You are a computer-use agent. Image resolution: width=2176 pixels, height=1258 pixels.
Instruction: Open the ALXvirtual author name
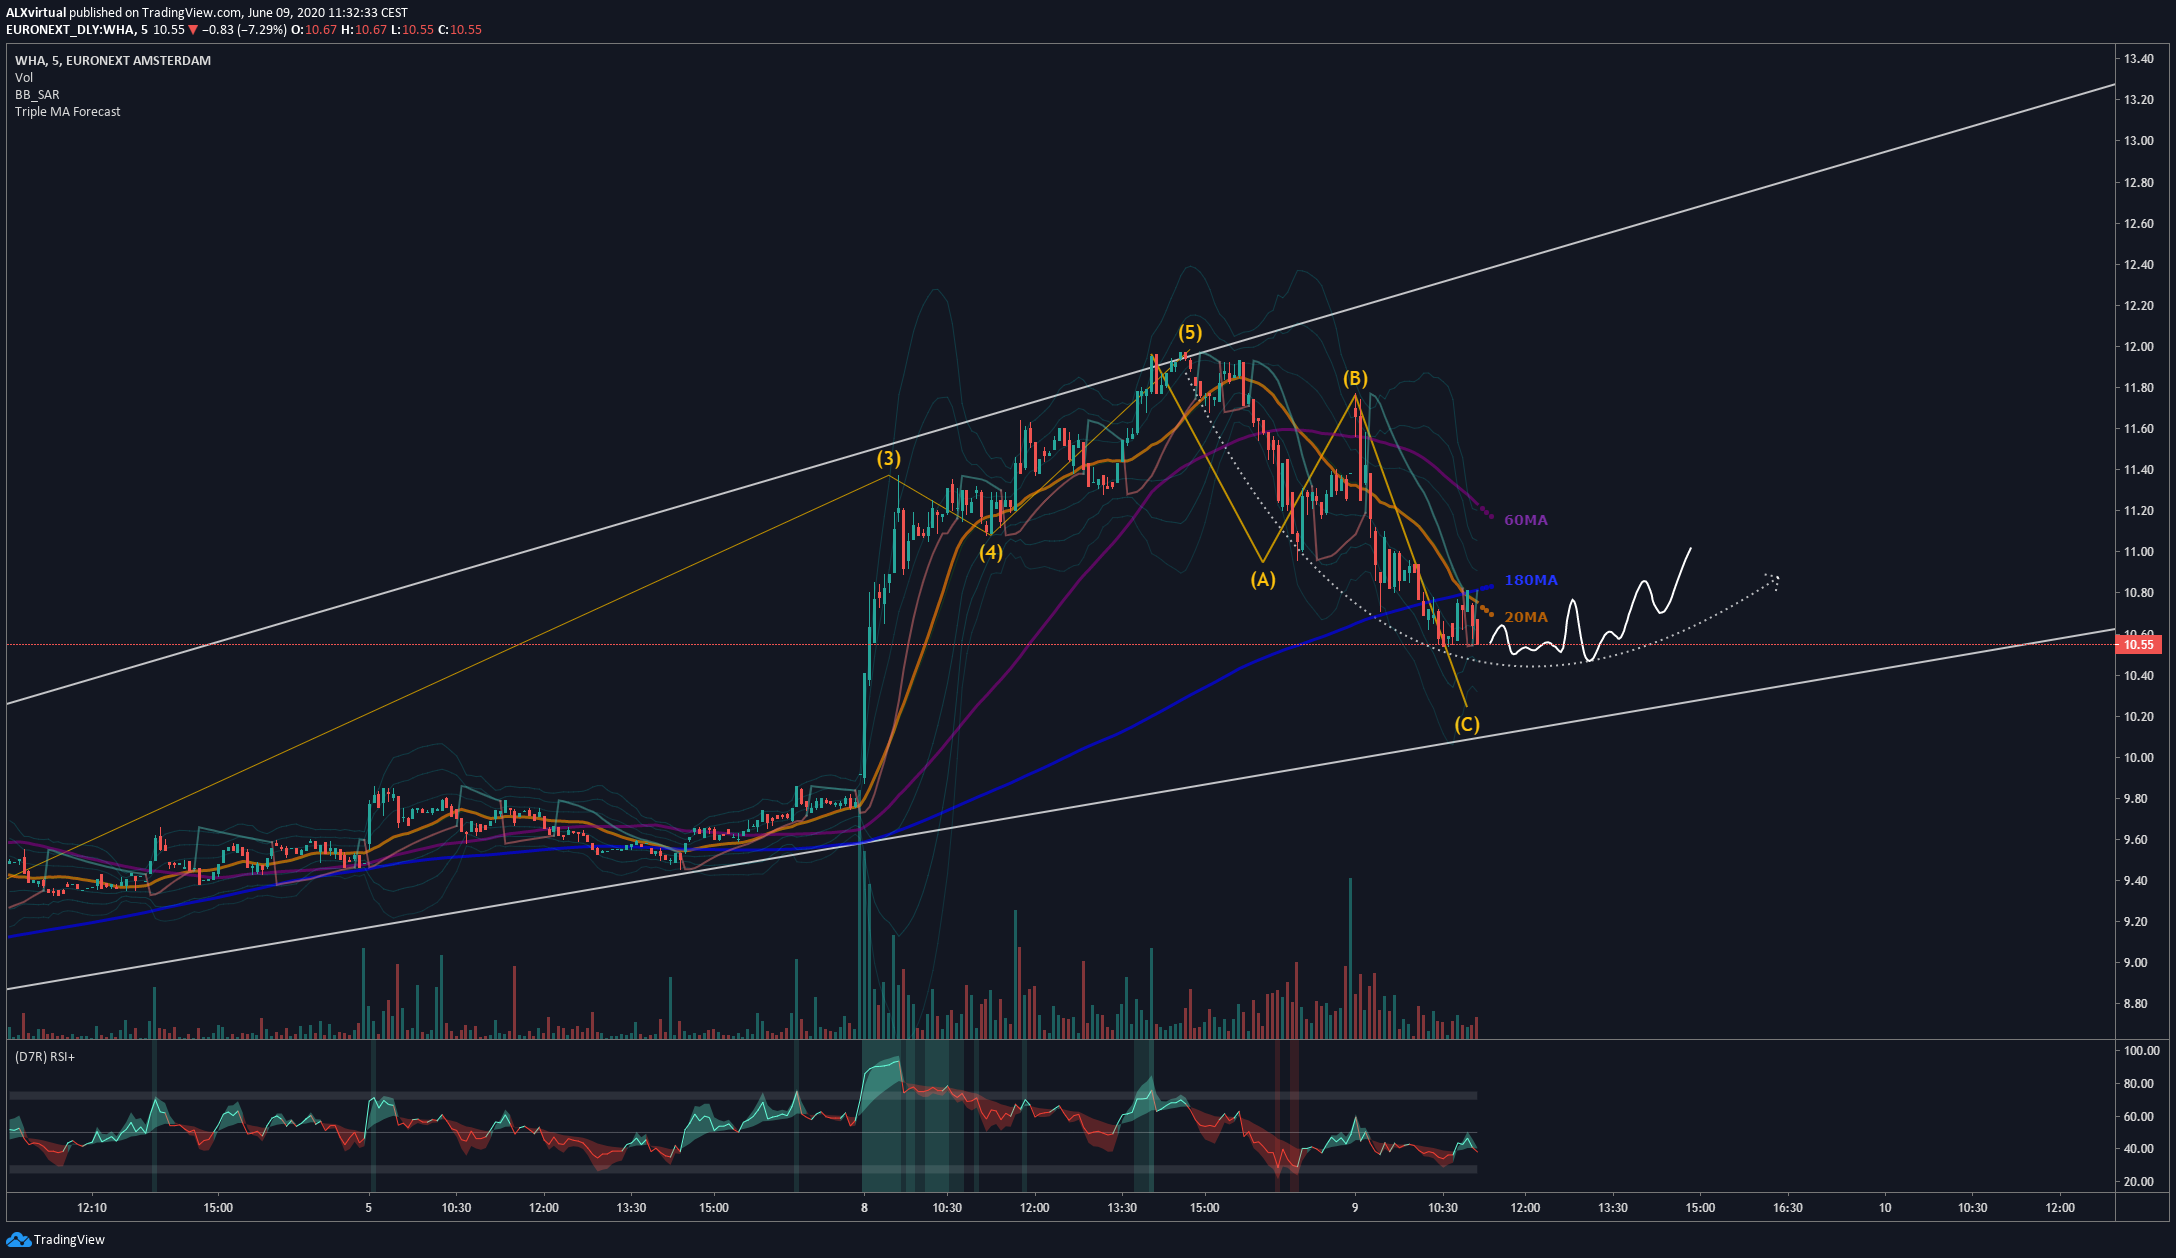tap(36, 13)
